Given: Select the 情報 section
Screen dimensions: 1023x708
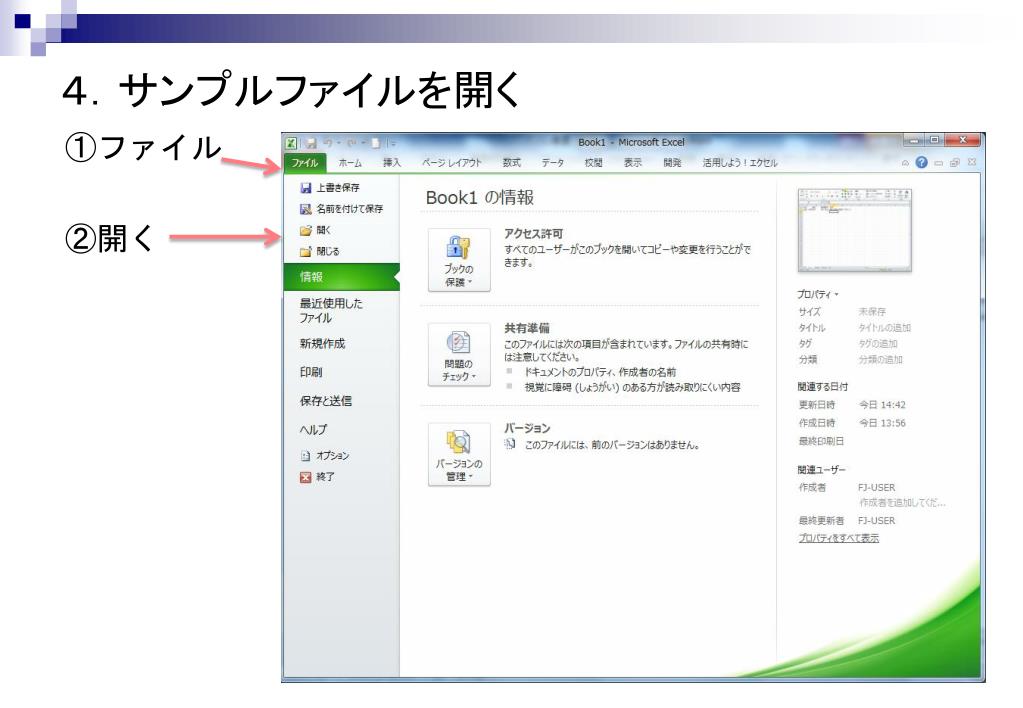Looking at the screenshot, I should tap(341, 277).
